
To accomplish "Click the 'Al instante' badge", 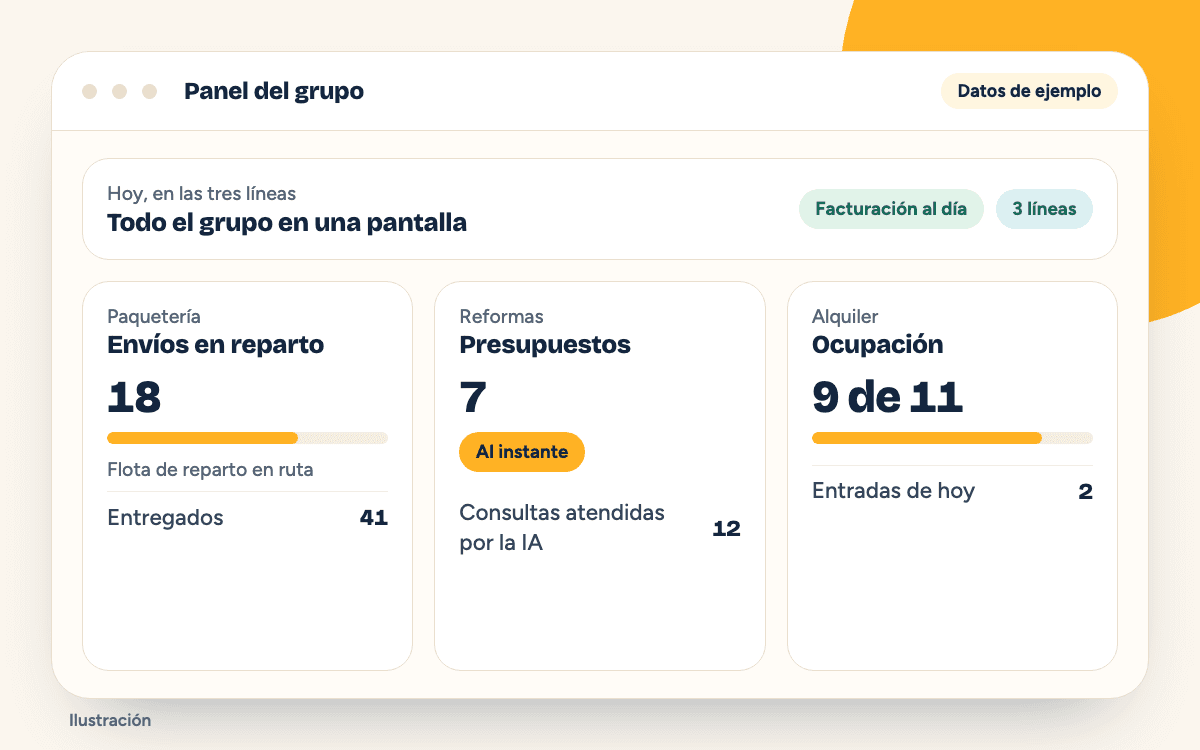I will point(522,452).
